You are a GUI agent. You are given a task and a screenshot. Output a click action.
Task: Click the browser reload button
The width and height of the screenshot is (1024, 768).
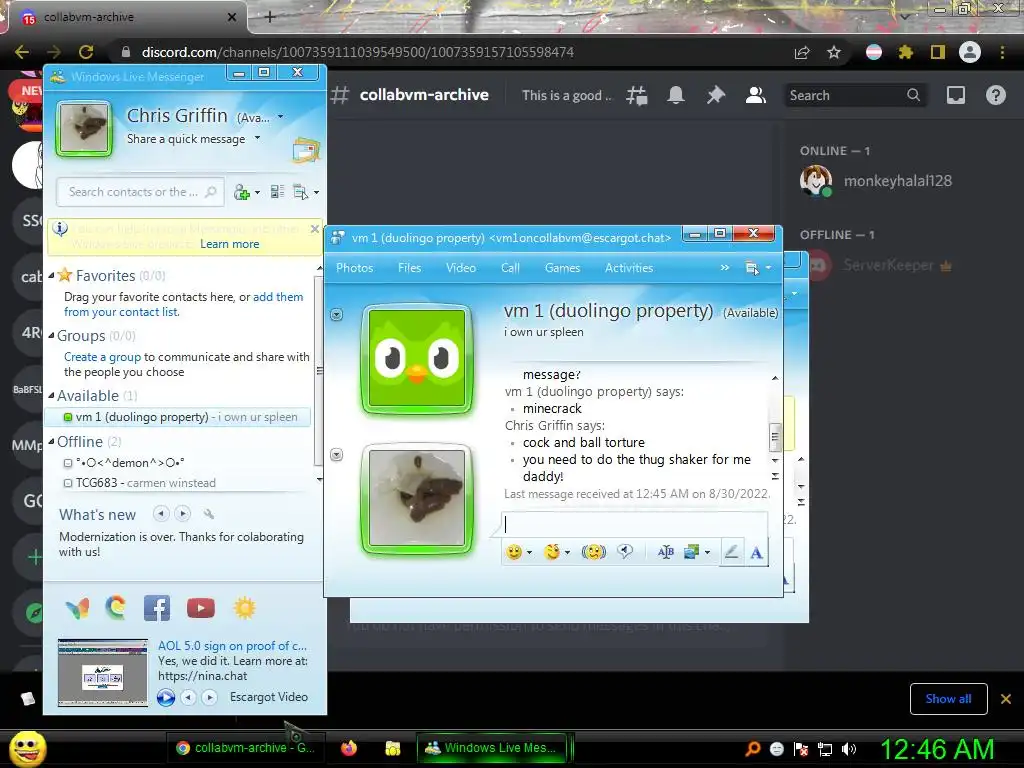[x=86, y=52]
